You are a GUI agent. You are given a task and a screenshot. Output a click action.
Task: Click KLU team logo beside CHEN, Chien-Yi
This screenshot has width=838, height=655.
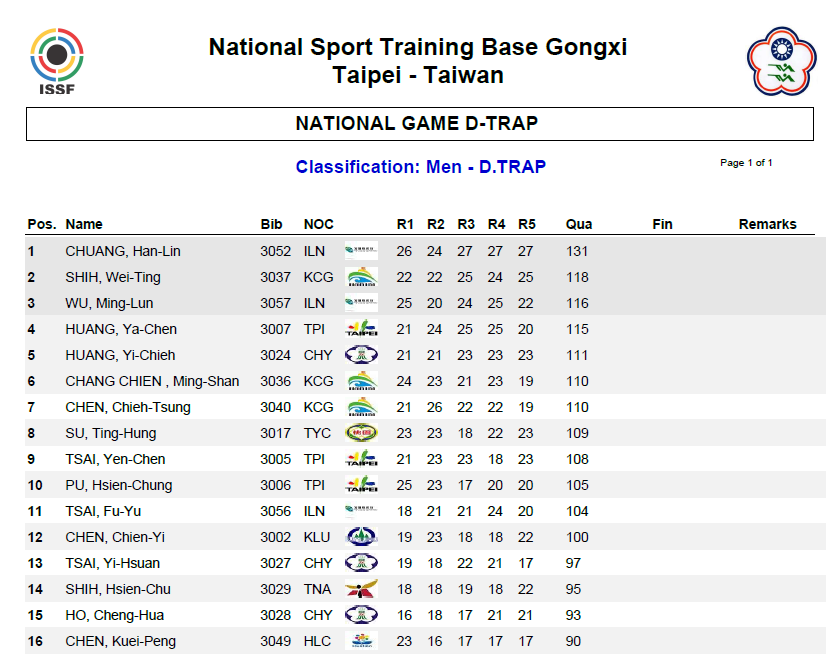[361, 537]
